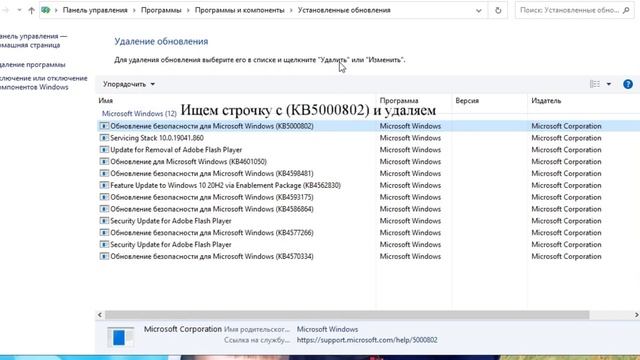
Task: Expand chevron after Программы breadcrumb
Action: coord(188,11)
